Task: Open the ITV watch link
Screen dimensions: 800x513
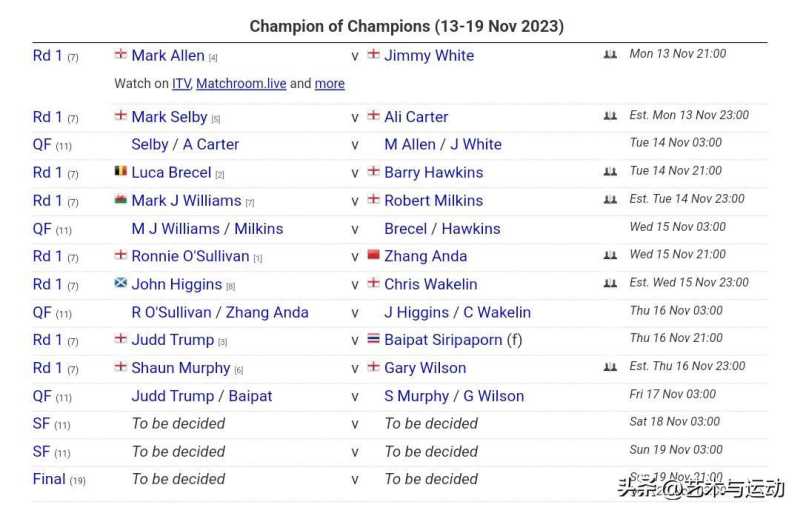Action: (181, 84)
